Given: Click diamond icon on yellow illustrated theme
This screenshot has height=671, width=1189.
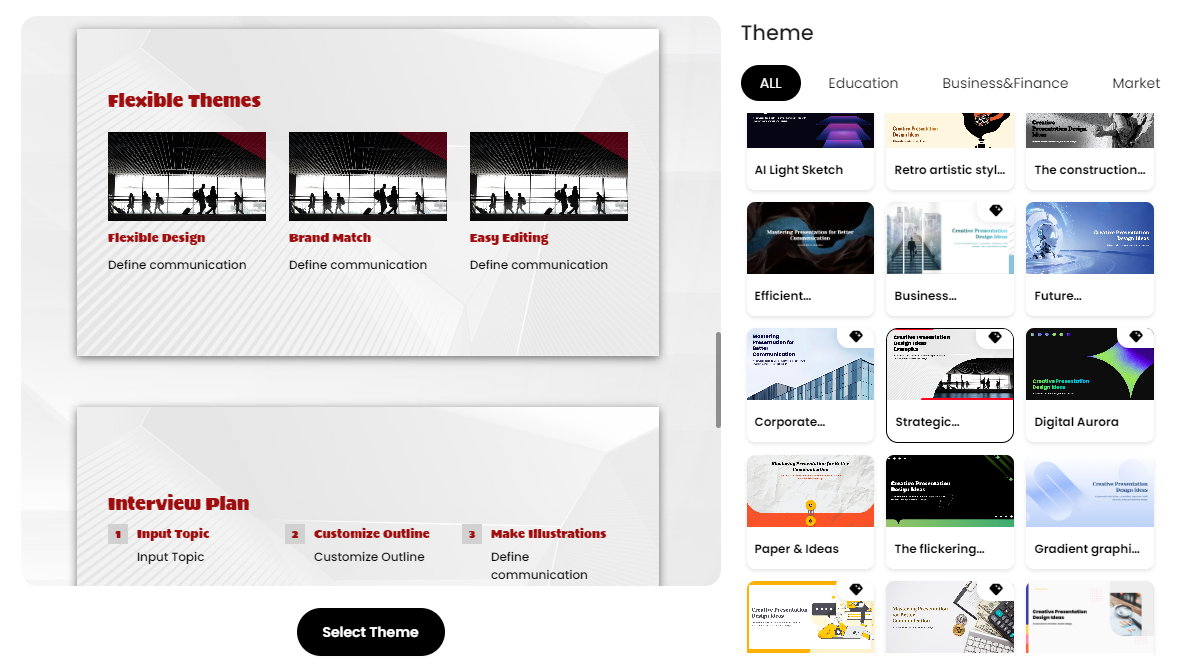Looking at the screenshot, I should (x=856, y=589).
